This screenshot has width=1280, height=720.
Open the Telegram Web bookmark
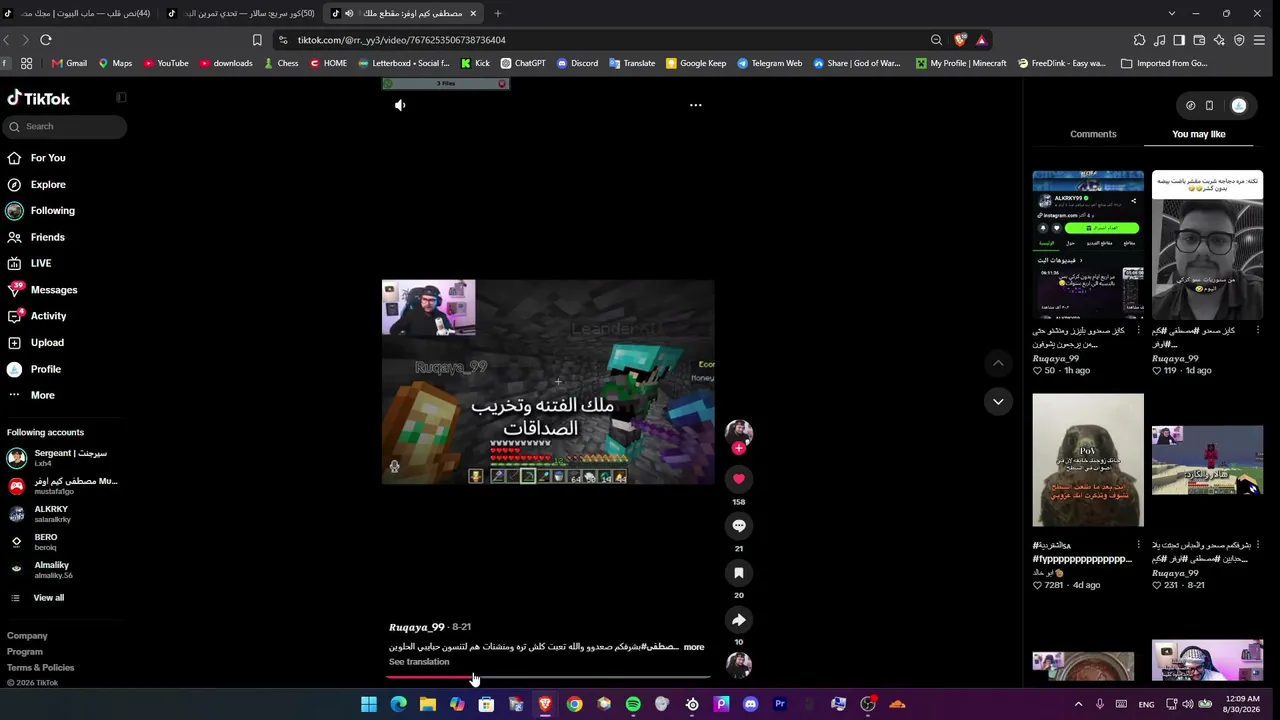click(x=769, y=63)
